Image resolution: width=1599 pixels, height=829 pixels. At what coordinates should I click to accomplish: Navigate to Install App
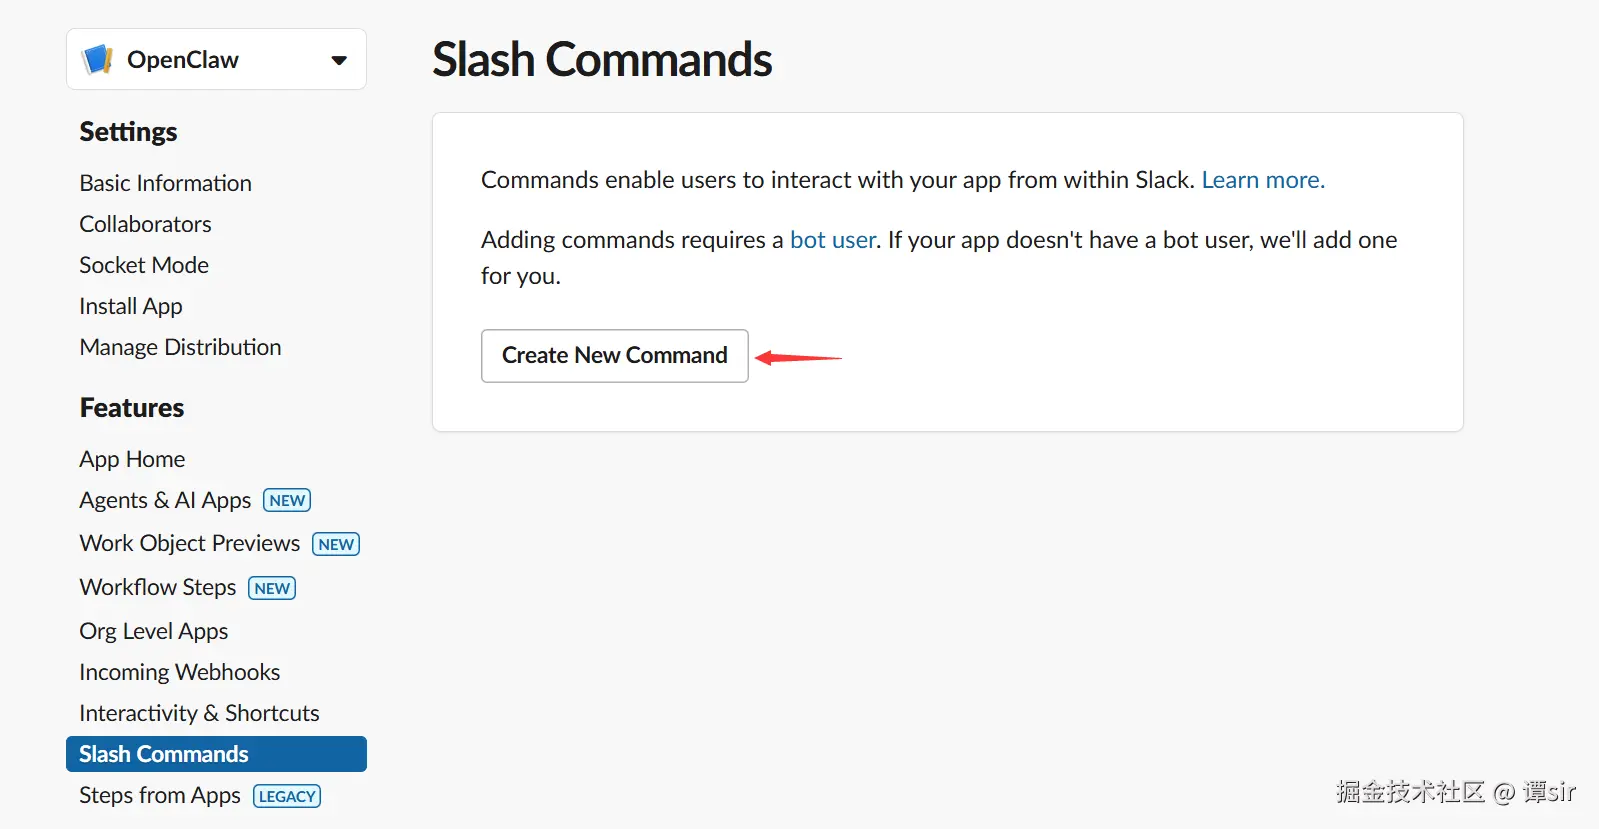coord(130,306)
